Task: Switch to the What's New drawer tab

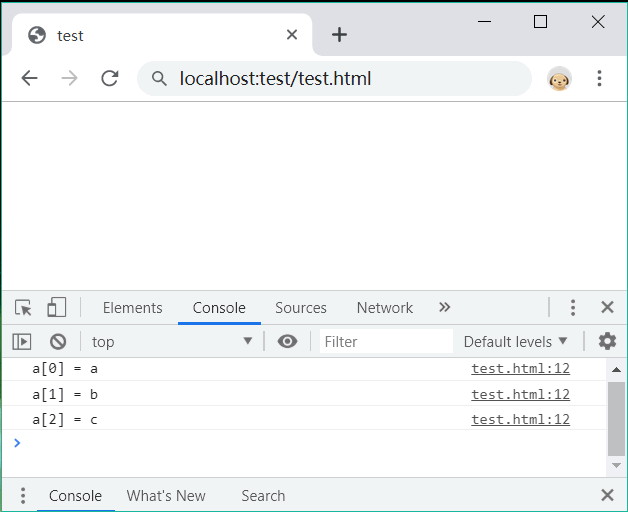Action: coord(166,496)
